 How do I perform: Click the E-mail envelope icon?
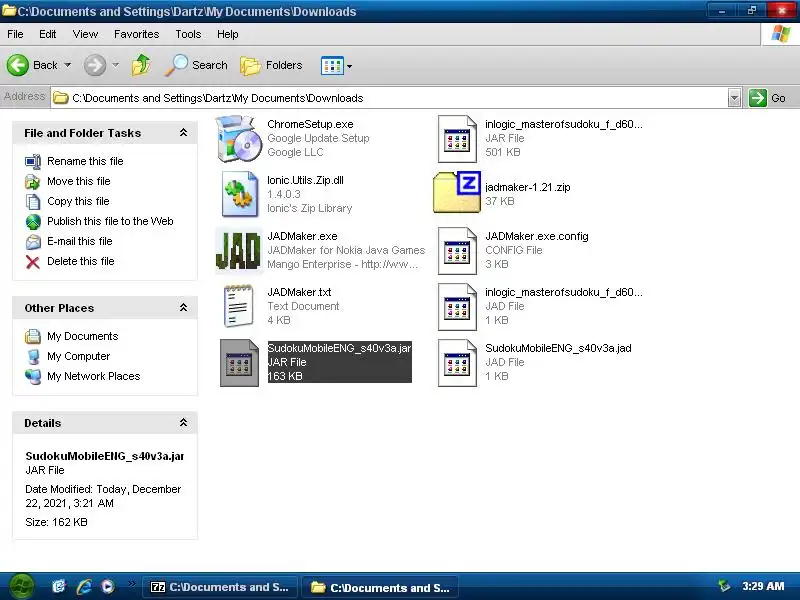pos(33,242)
